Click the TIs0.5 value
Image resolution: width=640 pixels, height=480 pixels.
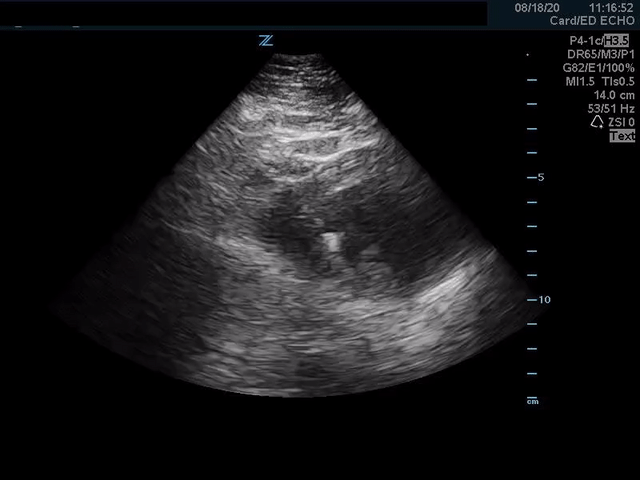tap(618, 82)
